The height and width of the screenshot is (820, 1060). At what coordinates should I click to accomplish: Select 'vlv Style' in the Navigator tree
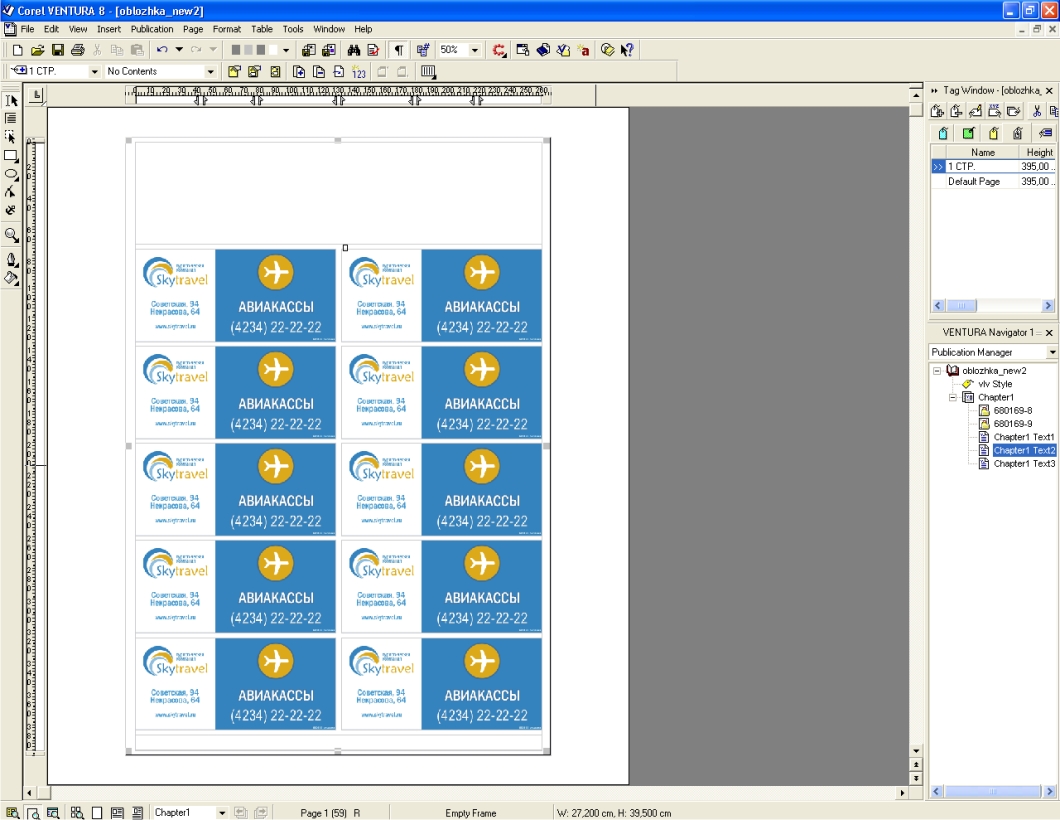point(995,384)
